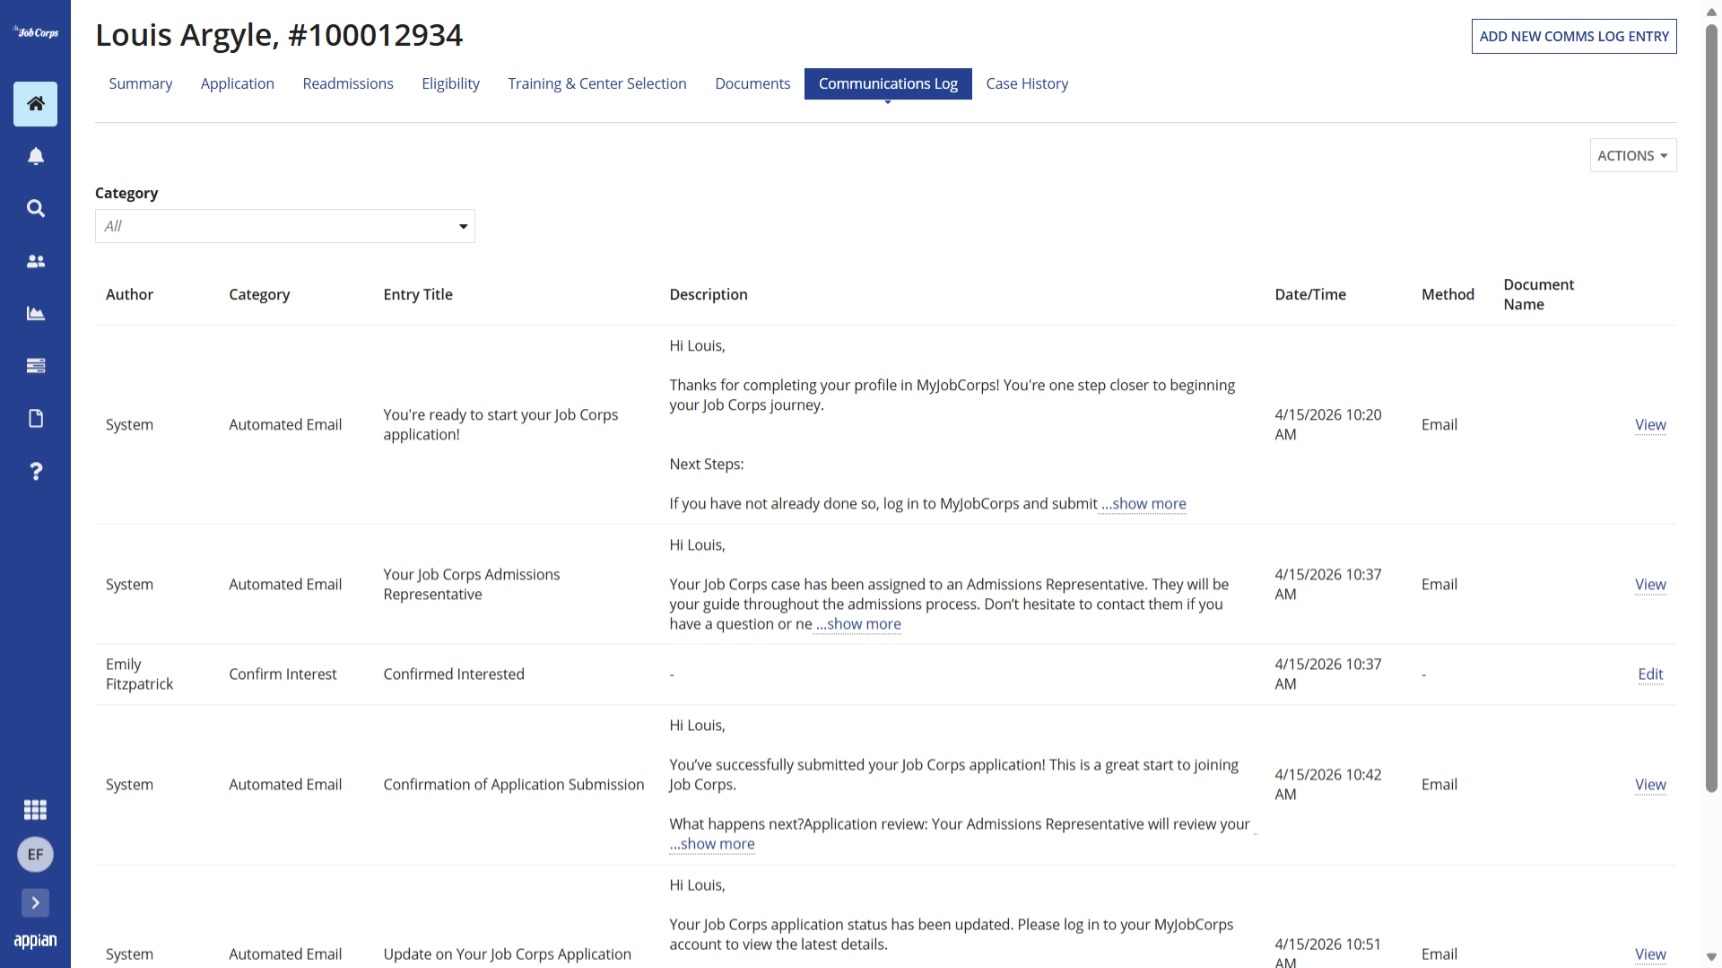
Task: Open the reports chart icon in sidebar
Action: (35, 313)
